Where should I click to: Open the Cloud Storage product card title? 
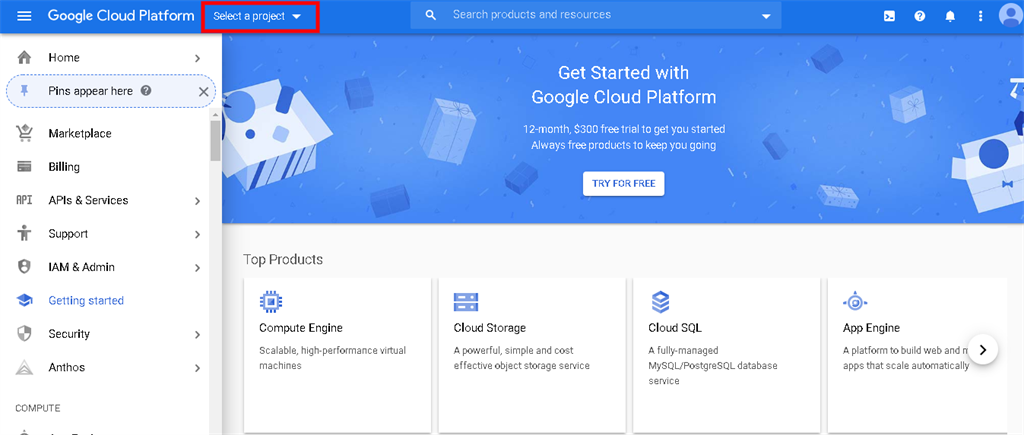490,328
